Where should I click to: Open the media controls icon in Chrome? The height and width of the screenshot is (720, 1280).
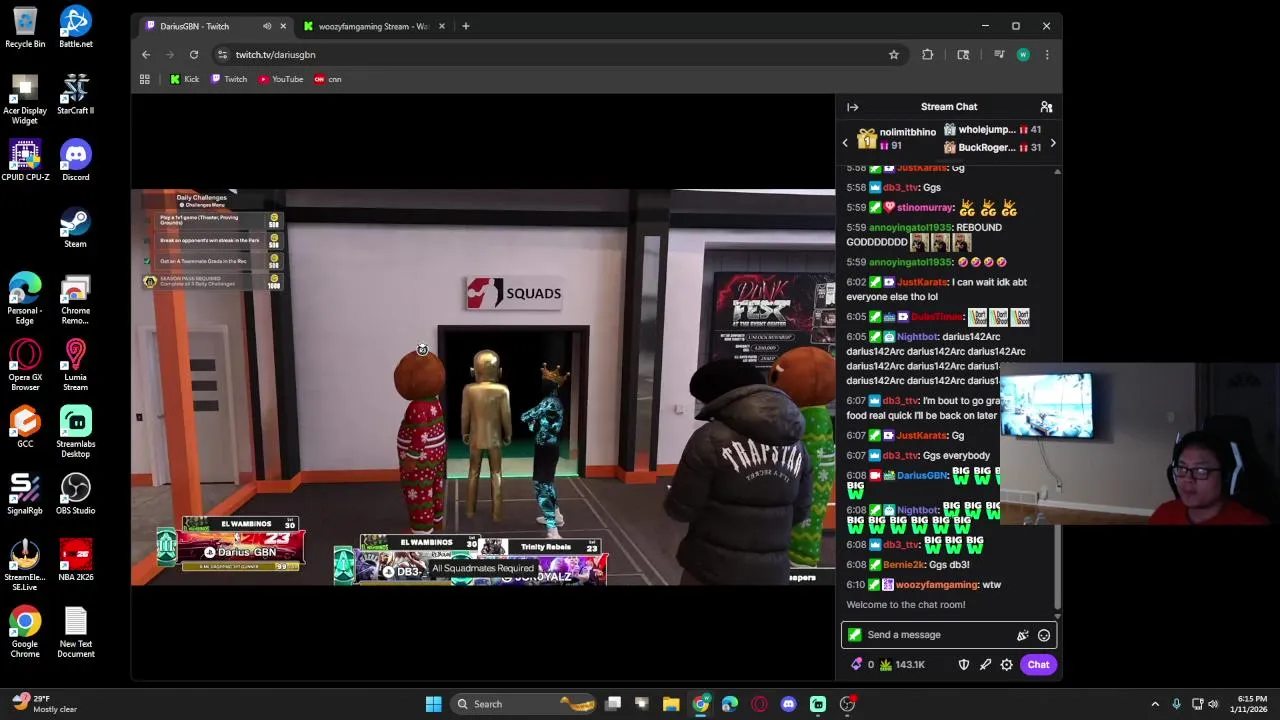(999, 55)
